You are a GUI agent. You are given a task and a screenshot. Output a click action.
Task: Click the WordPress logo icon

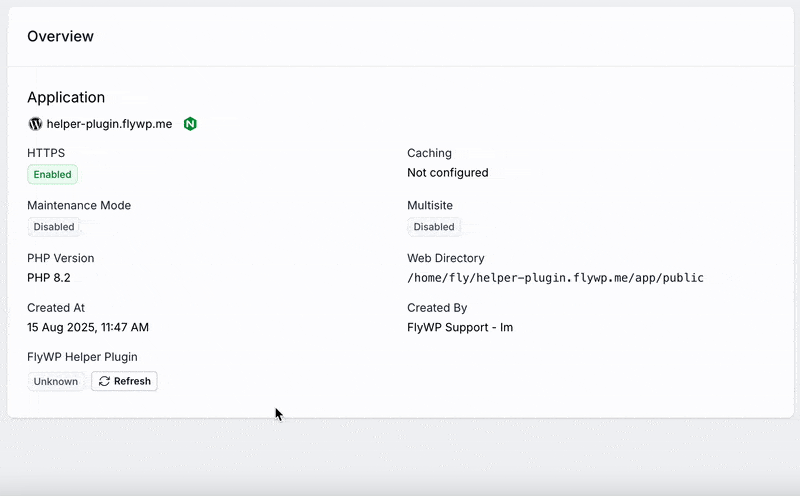(35, 124)
